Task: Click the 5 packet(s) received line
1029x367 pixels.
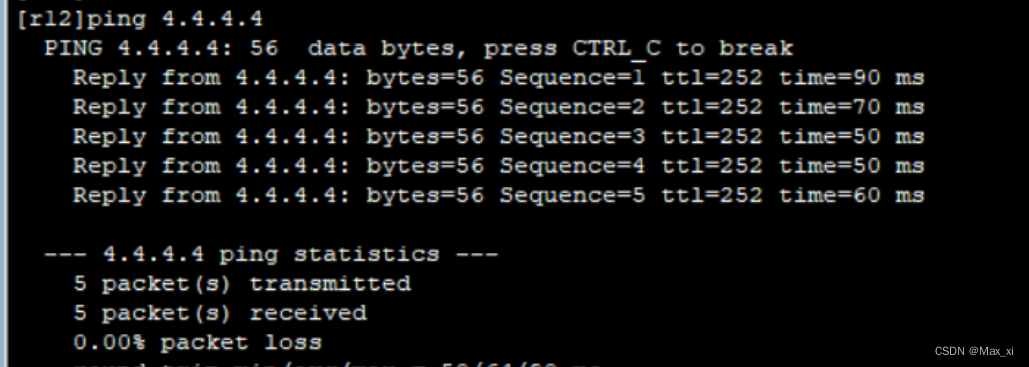Action: [220, 313]
